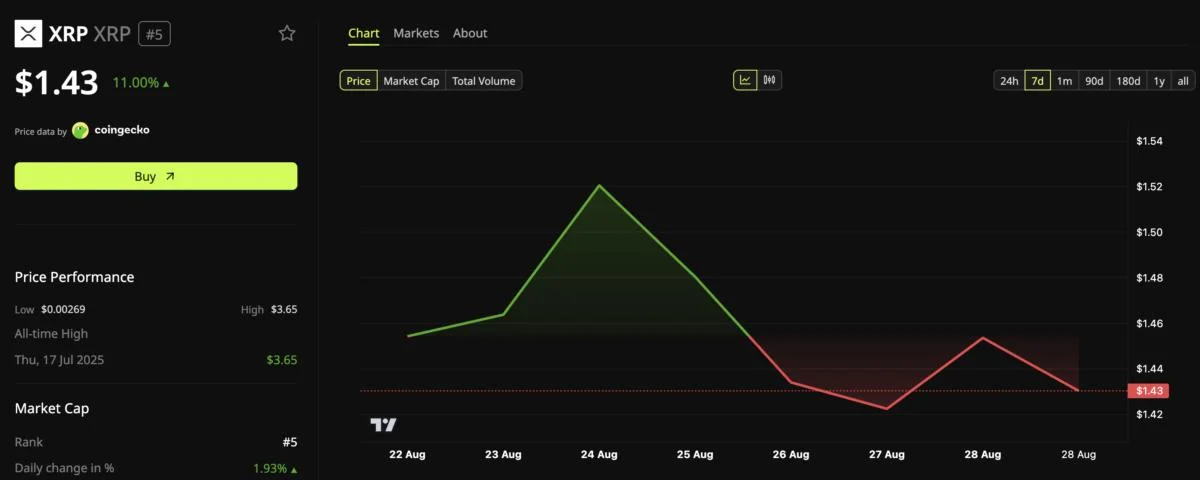
Task: Click the 22 Aug x-axis label
Action: coord(407,454)
